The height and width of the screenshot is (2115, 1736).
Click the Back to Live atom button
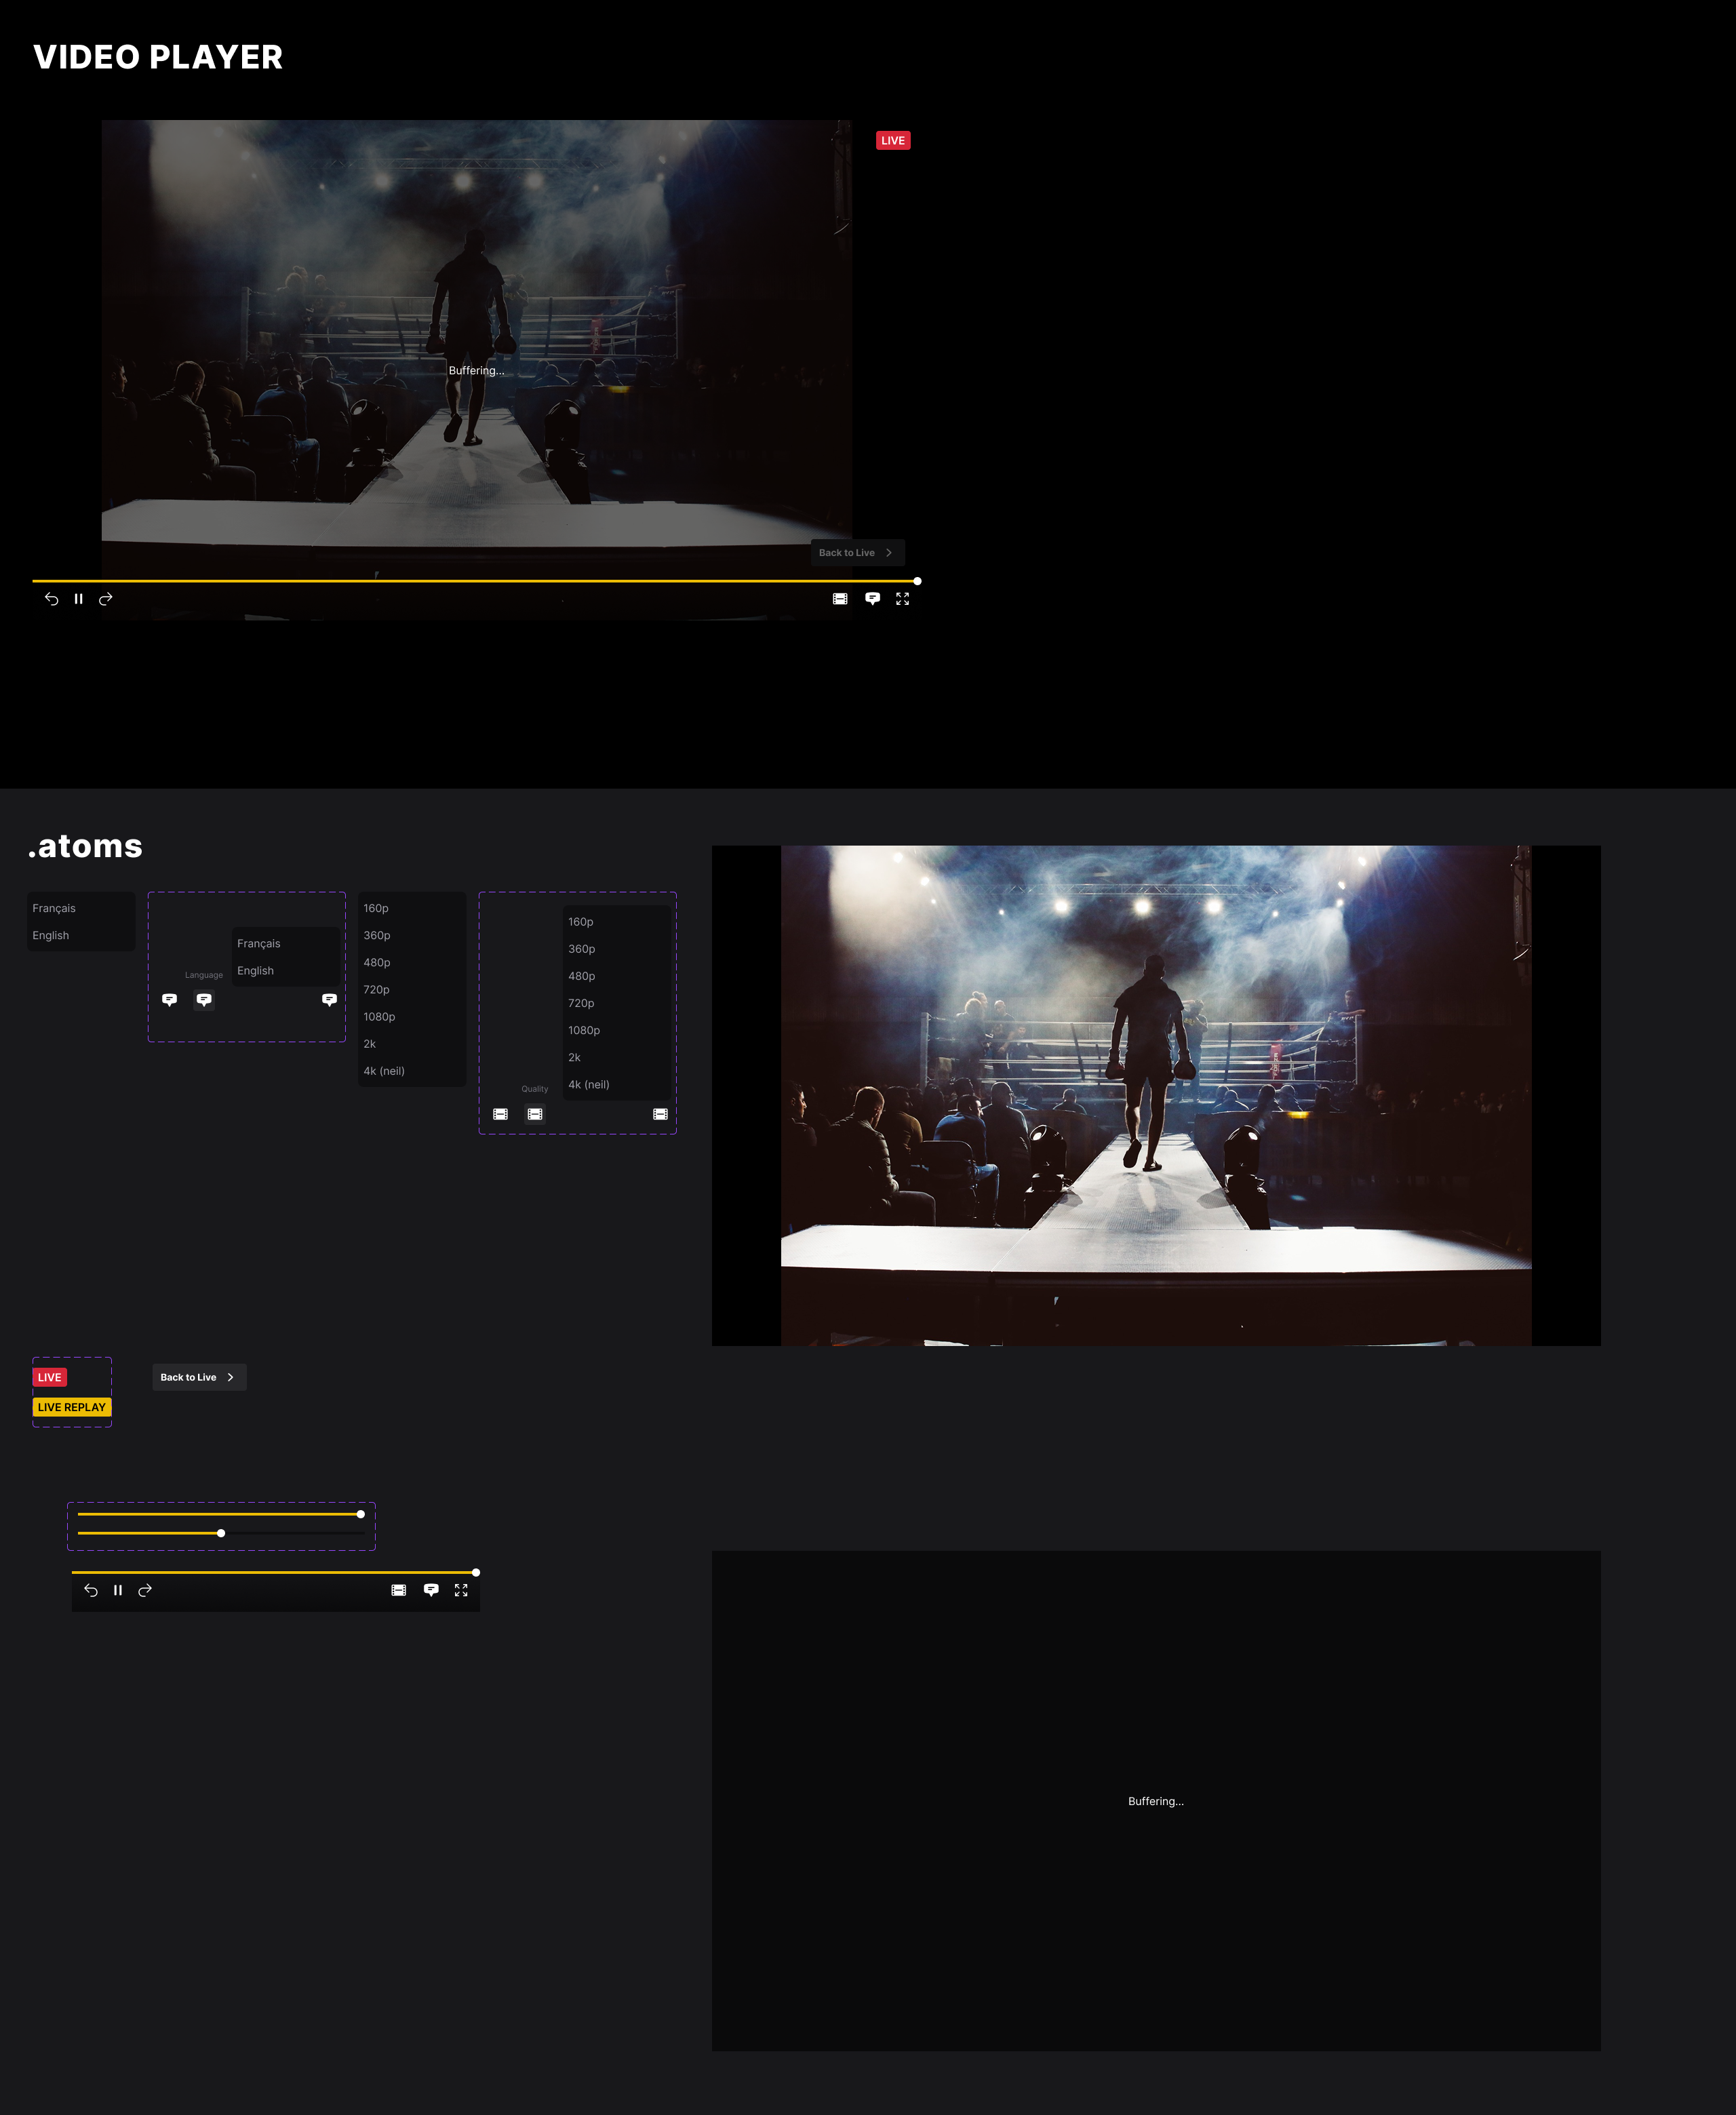coord(199,1377)
